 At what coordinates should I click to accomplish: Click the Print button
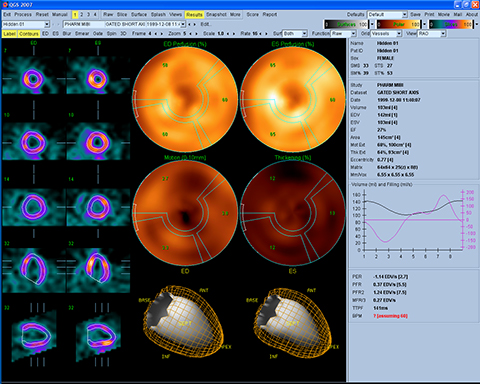point(429,15)
